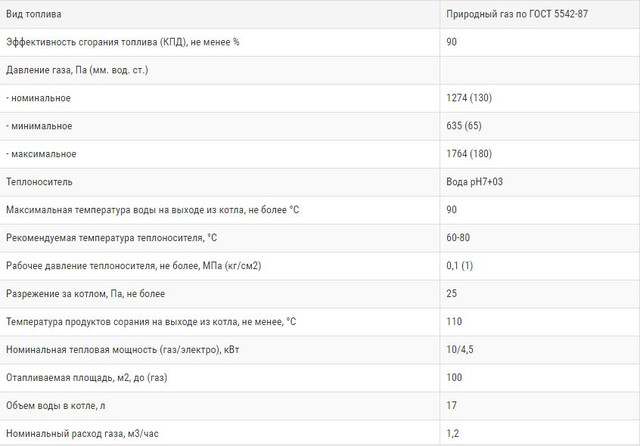Click the 'Давление газа, Па' row
Viewport: 640px width, 446px height.
[320, 70]
